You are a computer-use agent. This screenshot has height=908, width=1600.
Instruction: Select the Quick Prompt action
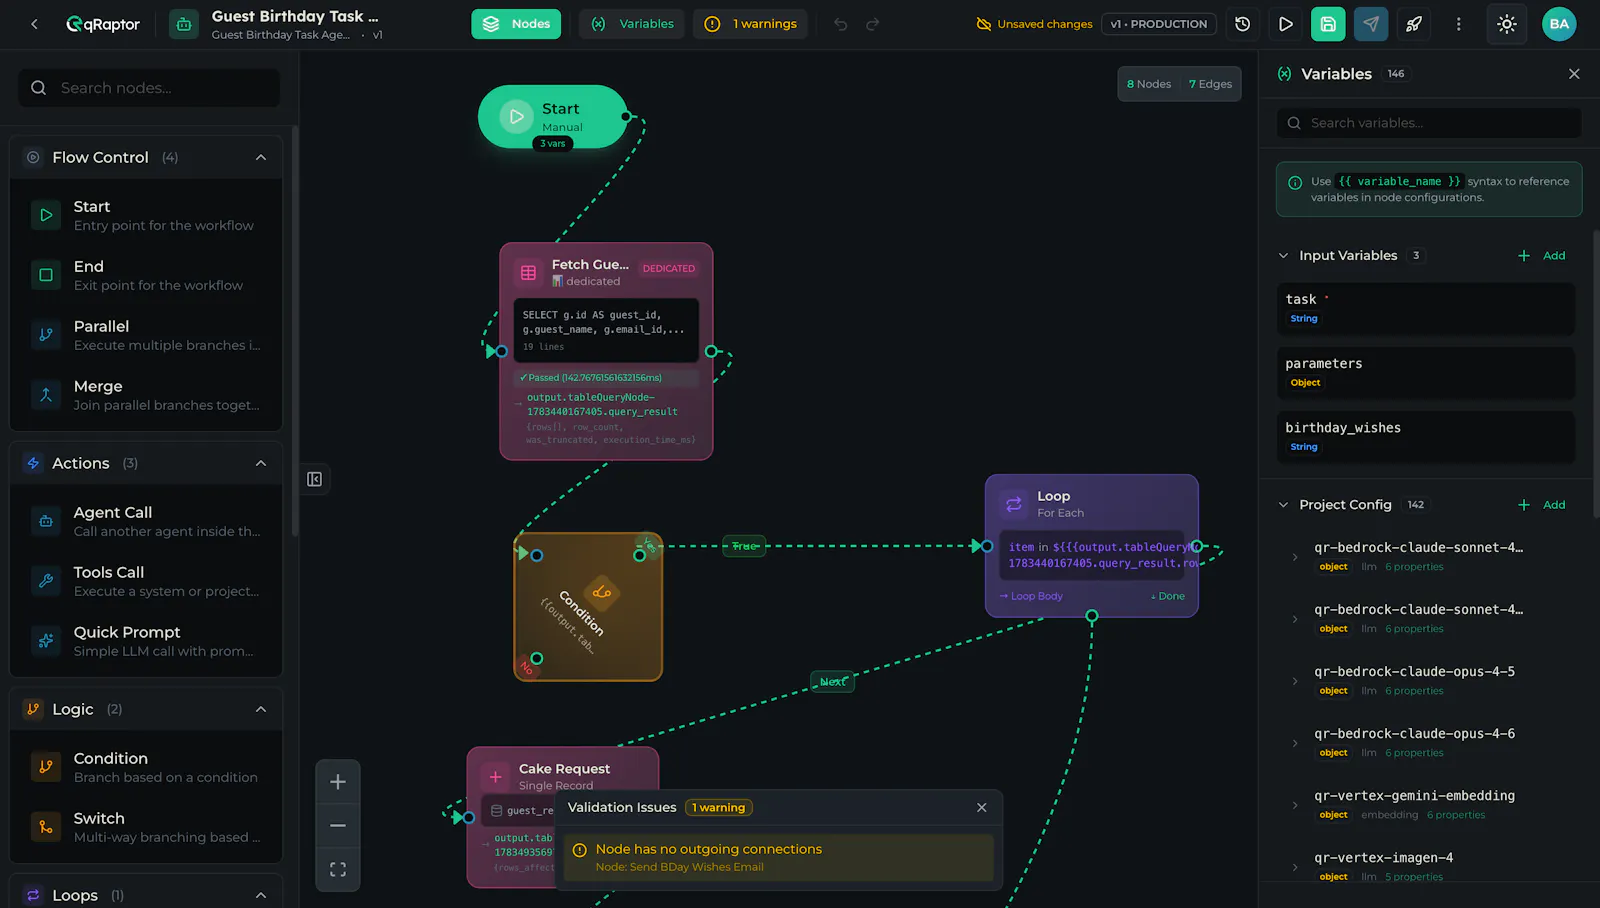pos(147,642)
